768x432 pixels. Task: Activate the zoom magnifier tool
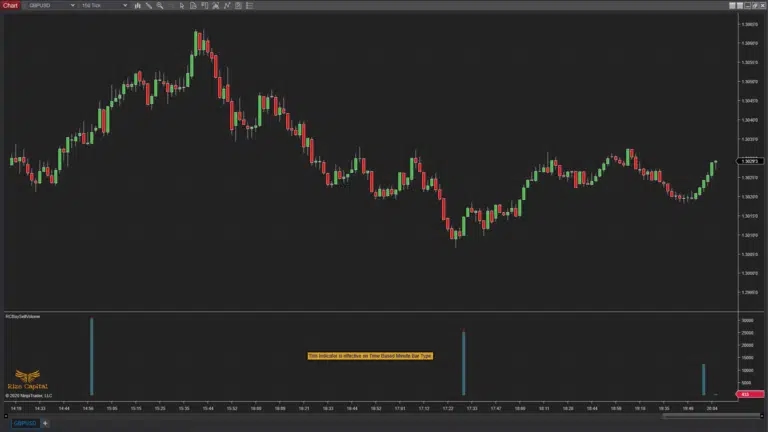(x=159, y=5)
